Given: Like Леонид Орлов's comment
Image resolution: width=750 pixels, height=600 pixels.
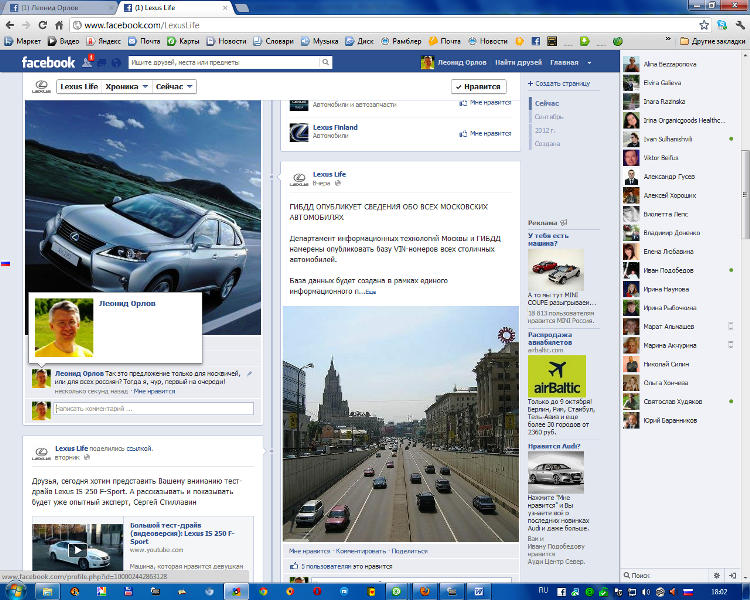Looking at the screenshot, I should [x=154, y=391].
